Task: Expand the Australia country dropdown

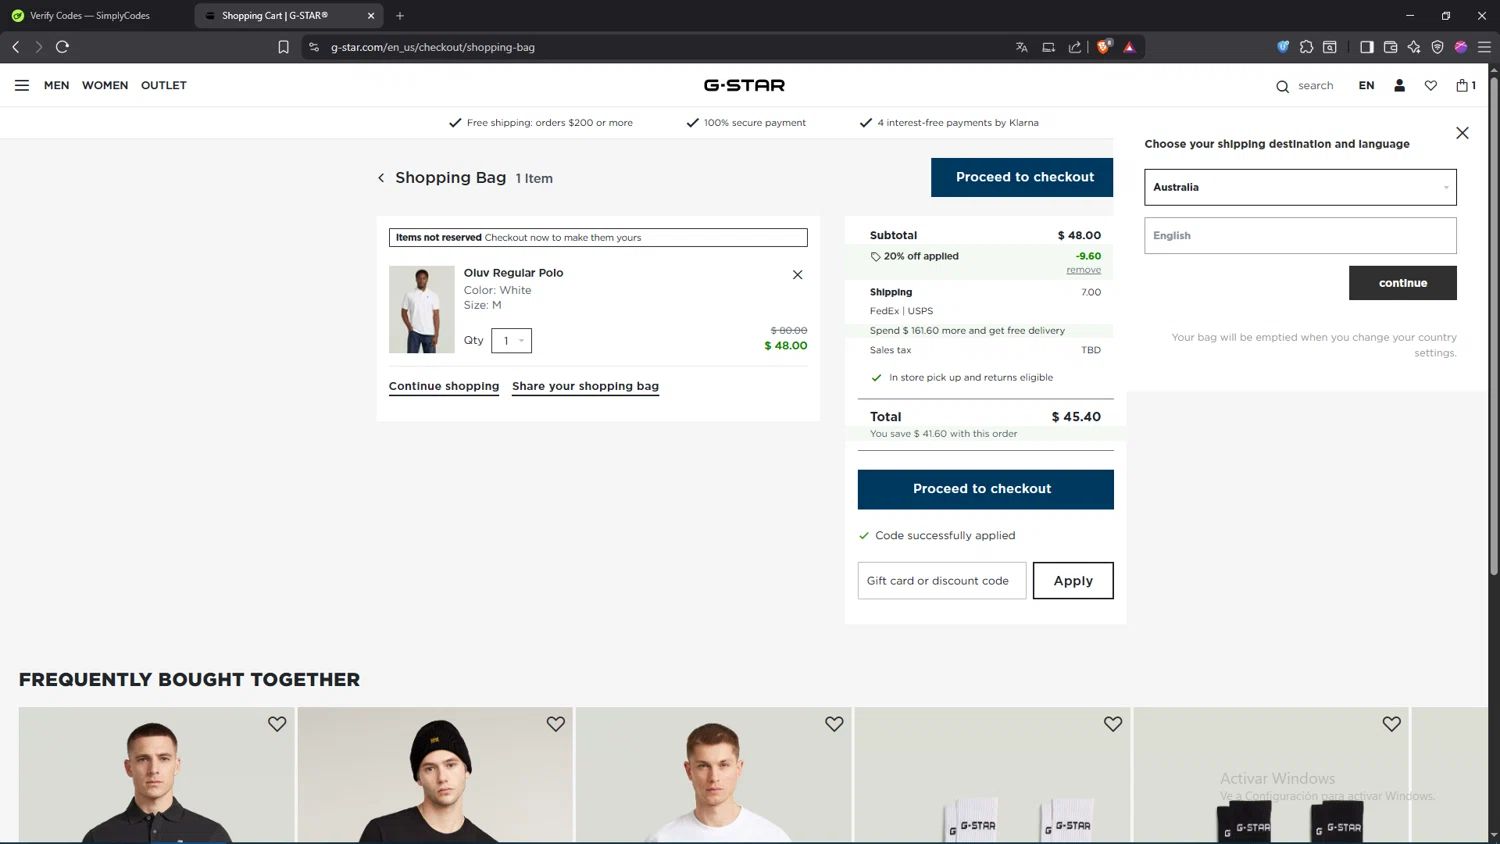Action: [1300, 187]
